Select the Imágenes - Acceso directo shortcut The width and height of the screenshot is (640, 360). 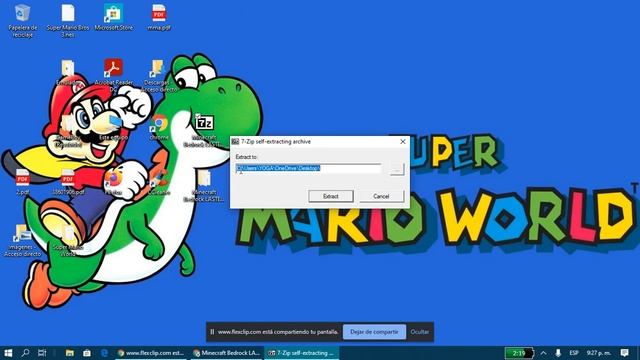(22, 240)
